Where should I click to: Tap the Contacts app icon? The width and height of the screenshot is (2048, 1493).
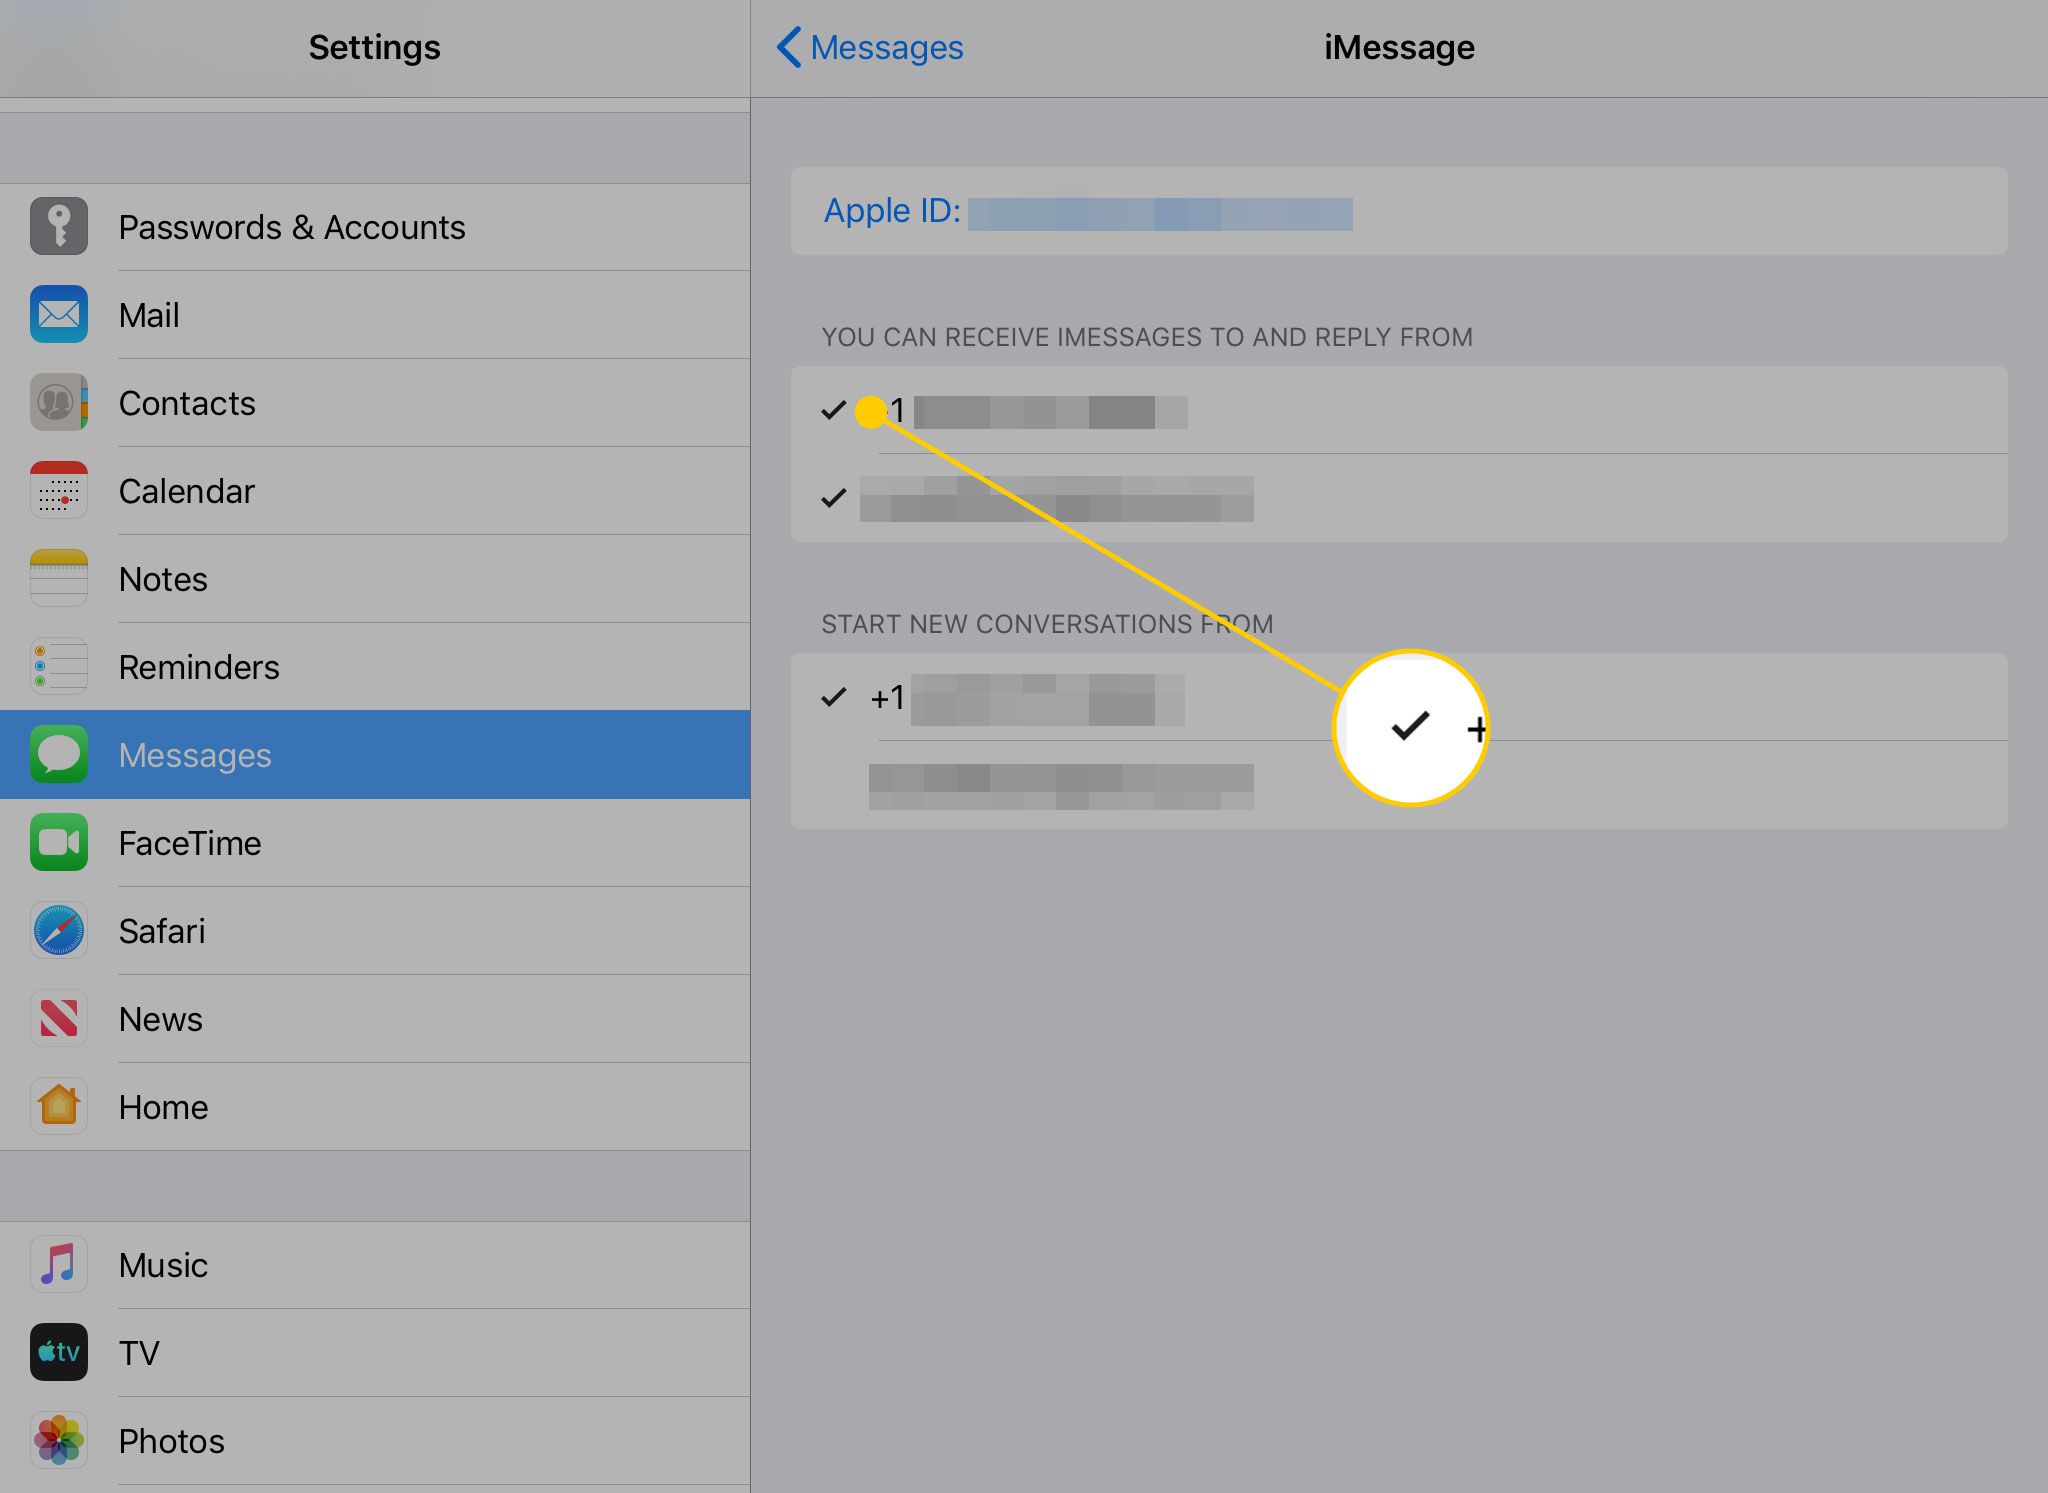(x=59, y=402)
